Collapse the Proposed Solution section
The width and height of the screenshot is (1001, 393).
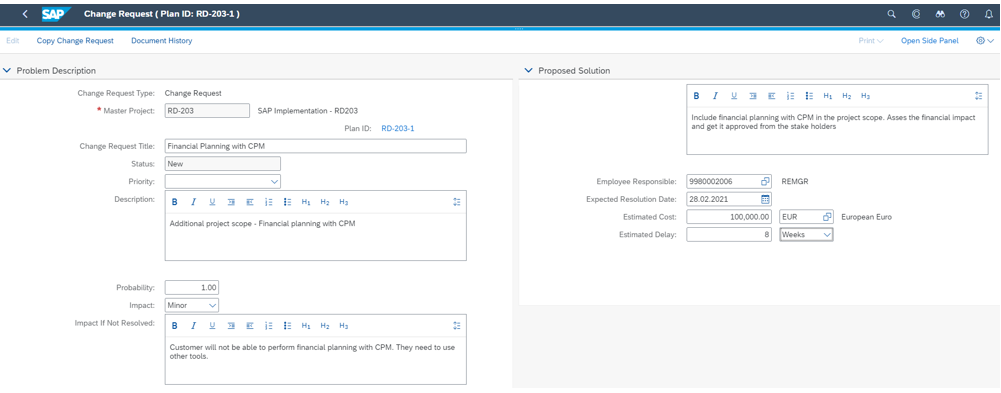tap(528, 71)
